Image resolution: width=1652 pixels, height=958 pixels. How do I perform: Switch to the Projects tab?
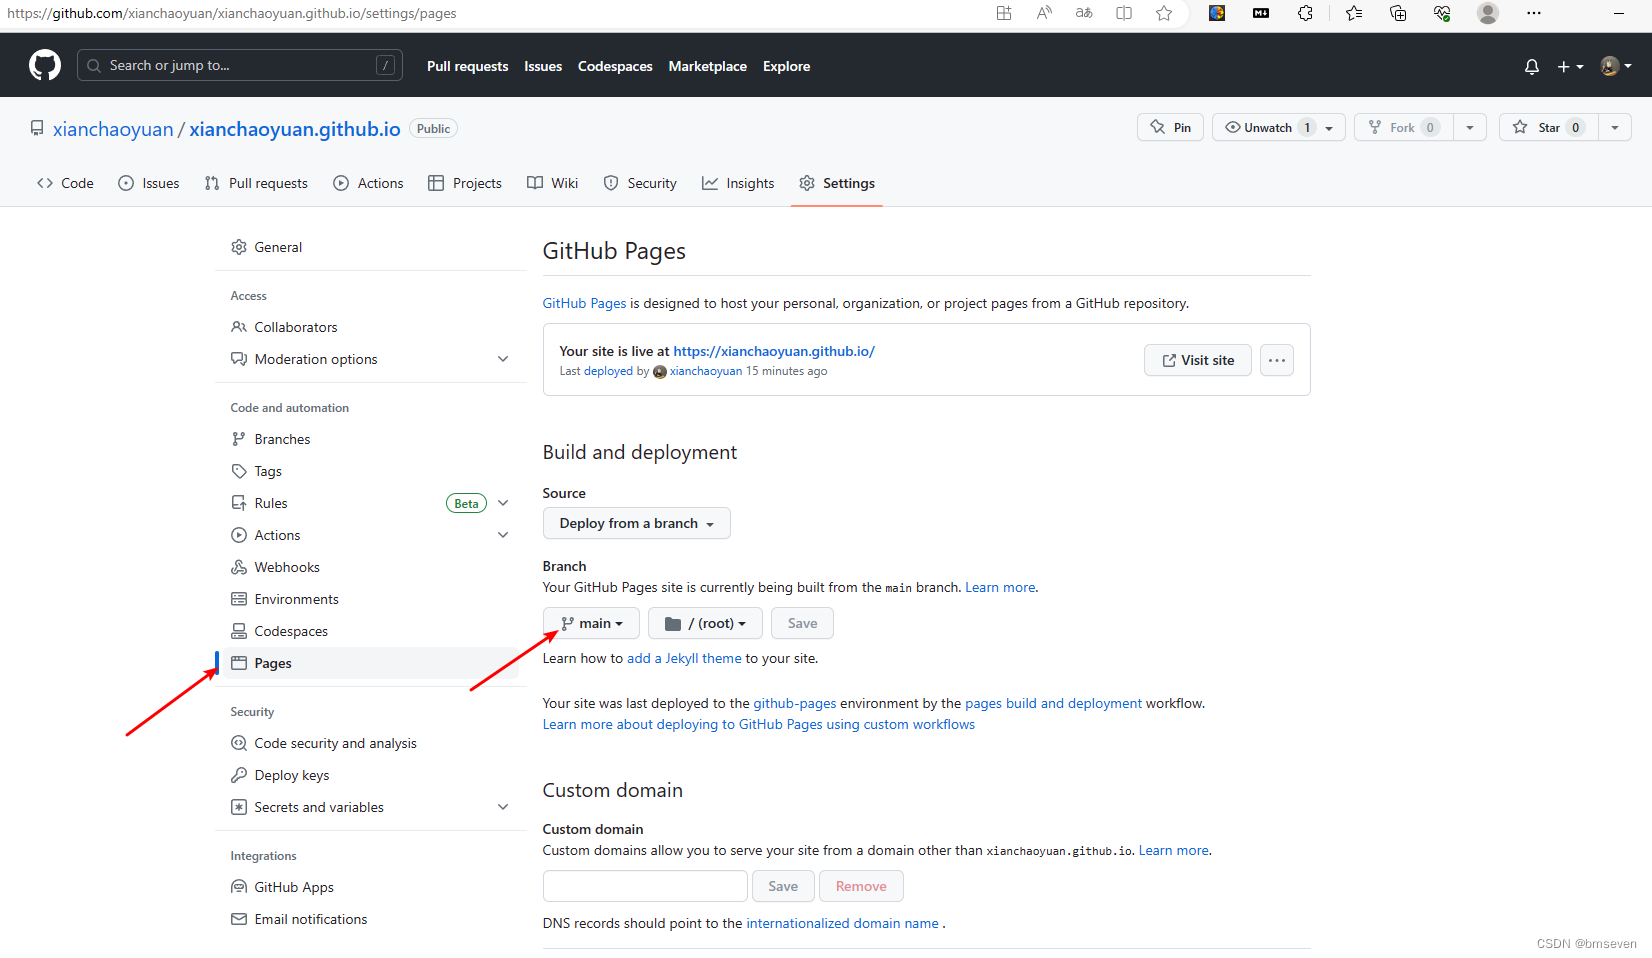click(465, 183)
